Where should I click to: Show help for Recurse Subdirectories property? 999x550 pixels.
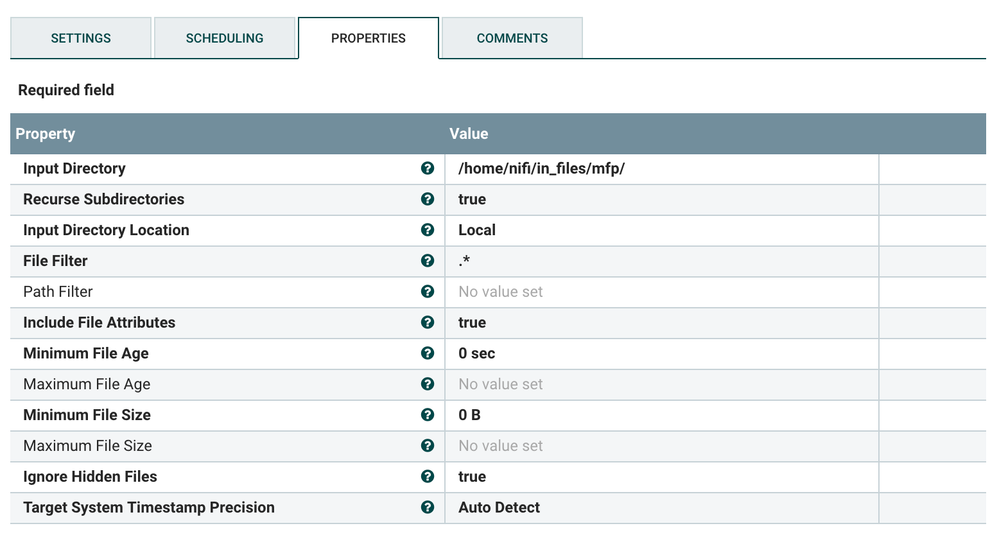[428, 199]
